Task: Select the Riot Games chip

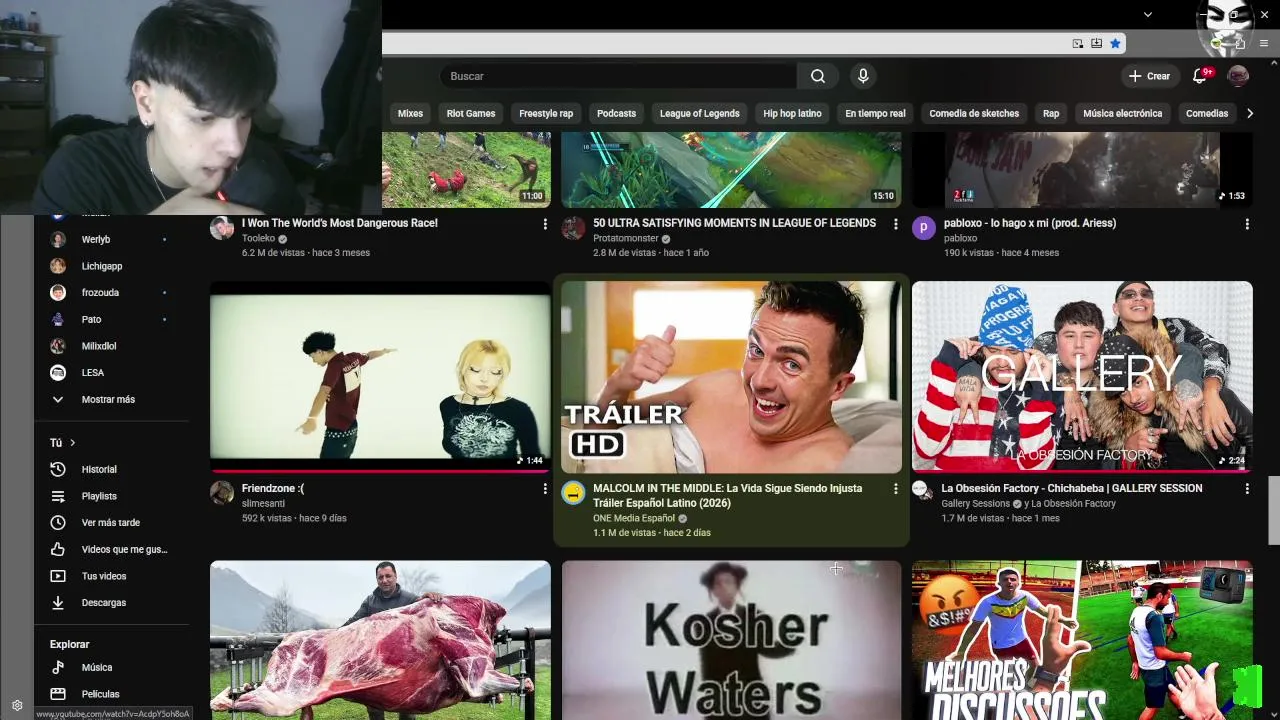Action: pyautogui.click(x=471, y=113)
